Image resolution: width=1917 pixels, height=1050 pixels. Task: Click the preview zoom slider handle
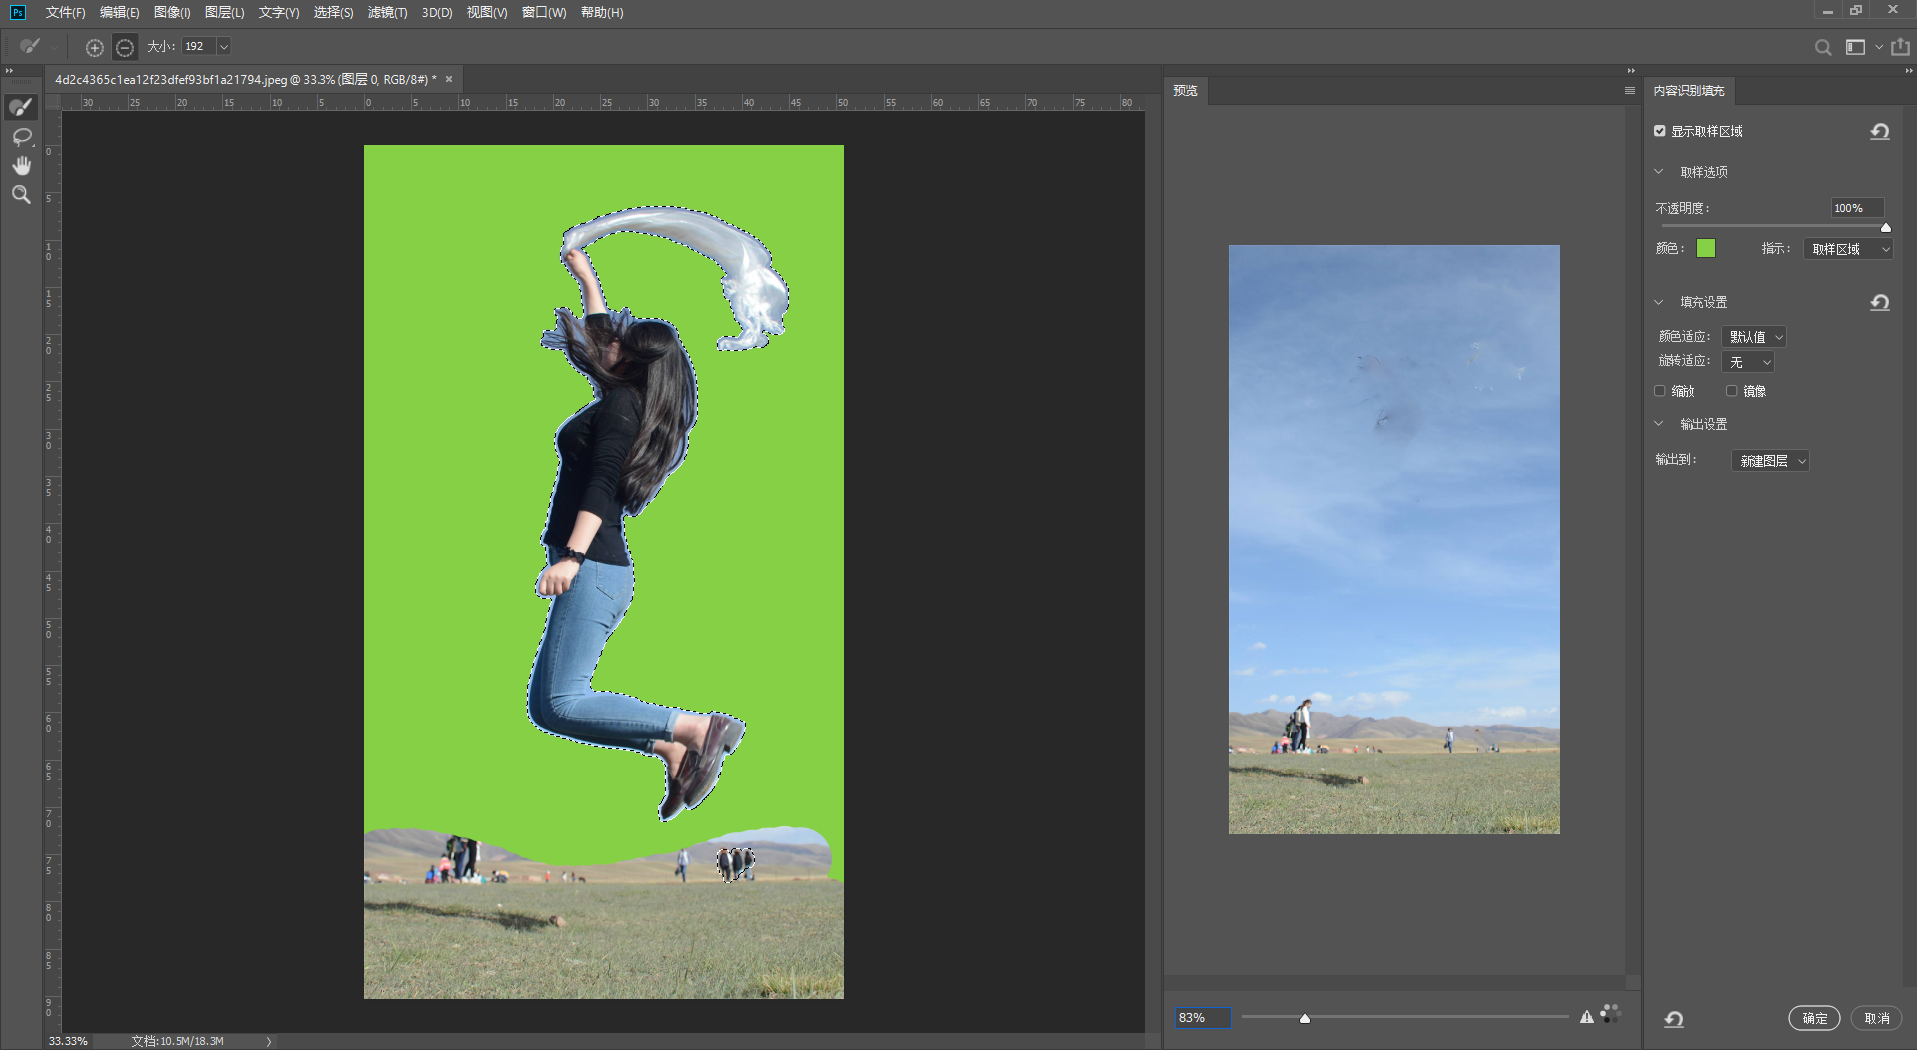tap(1305, 1018)
